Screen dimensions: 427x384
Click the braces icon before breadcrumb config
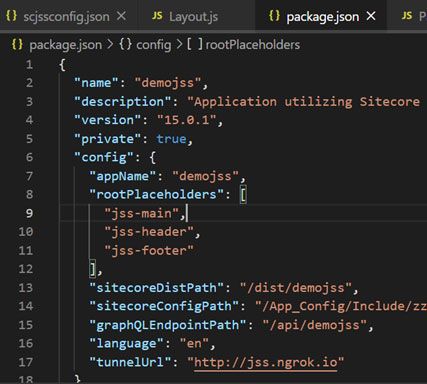click(x=125, y=44)
